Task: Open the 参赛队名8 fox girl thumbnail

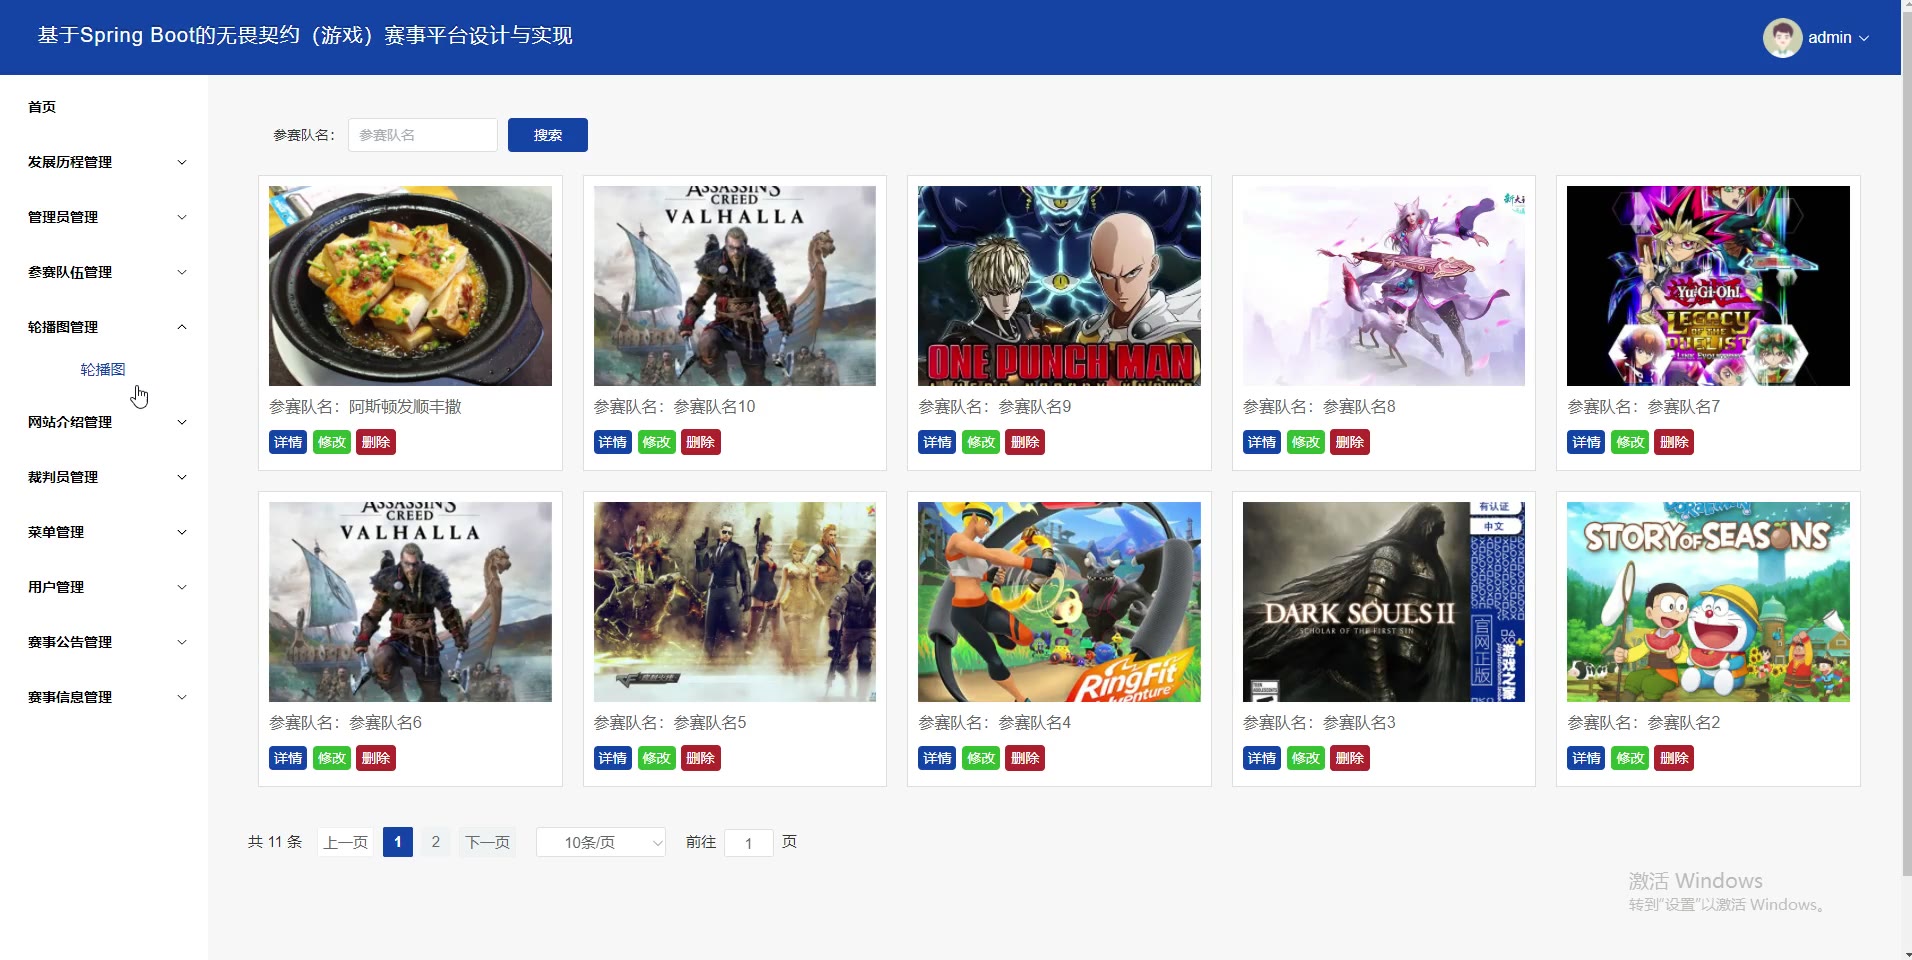Action: click(x=1384, y=286)
